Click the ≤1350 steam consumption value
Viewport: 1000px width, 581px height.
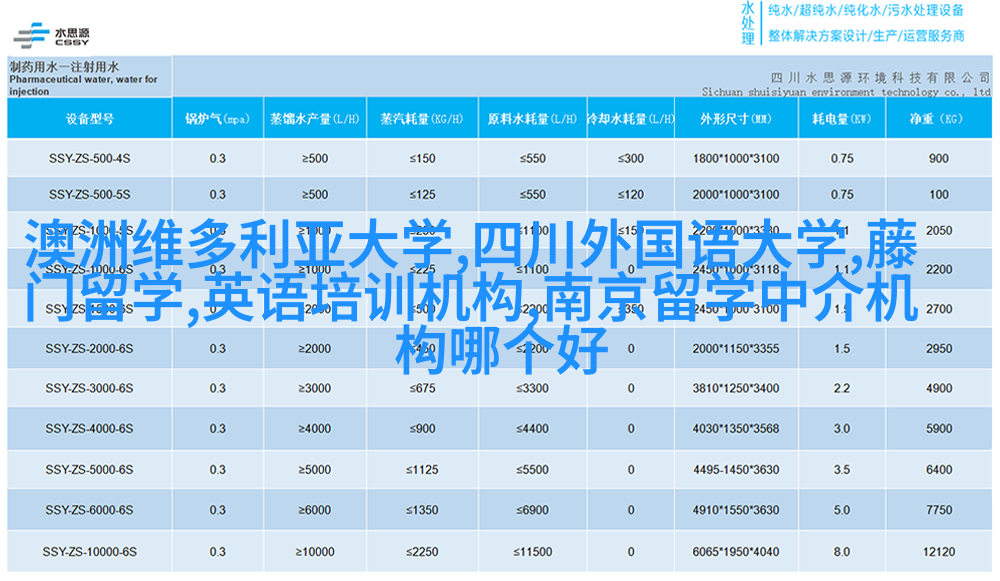tap(422, 510)
